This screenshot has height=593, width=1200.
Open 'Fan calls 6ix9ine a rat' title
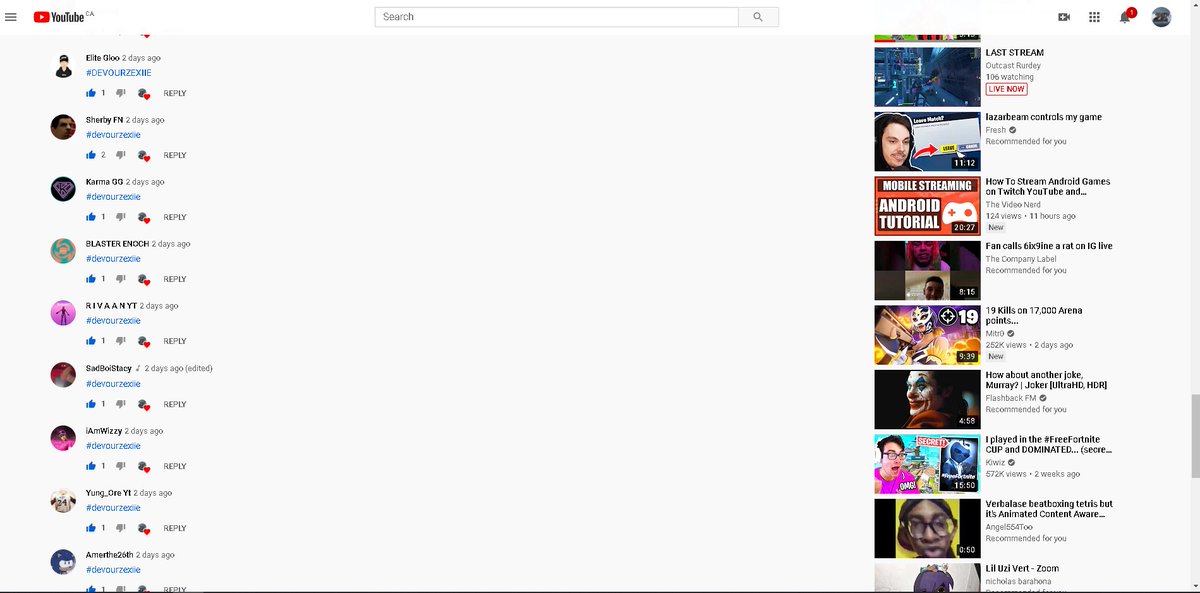coord(1049,246)
